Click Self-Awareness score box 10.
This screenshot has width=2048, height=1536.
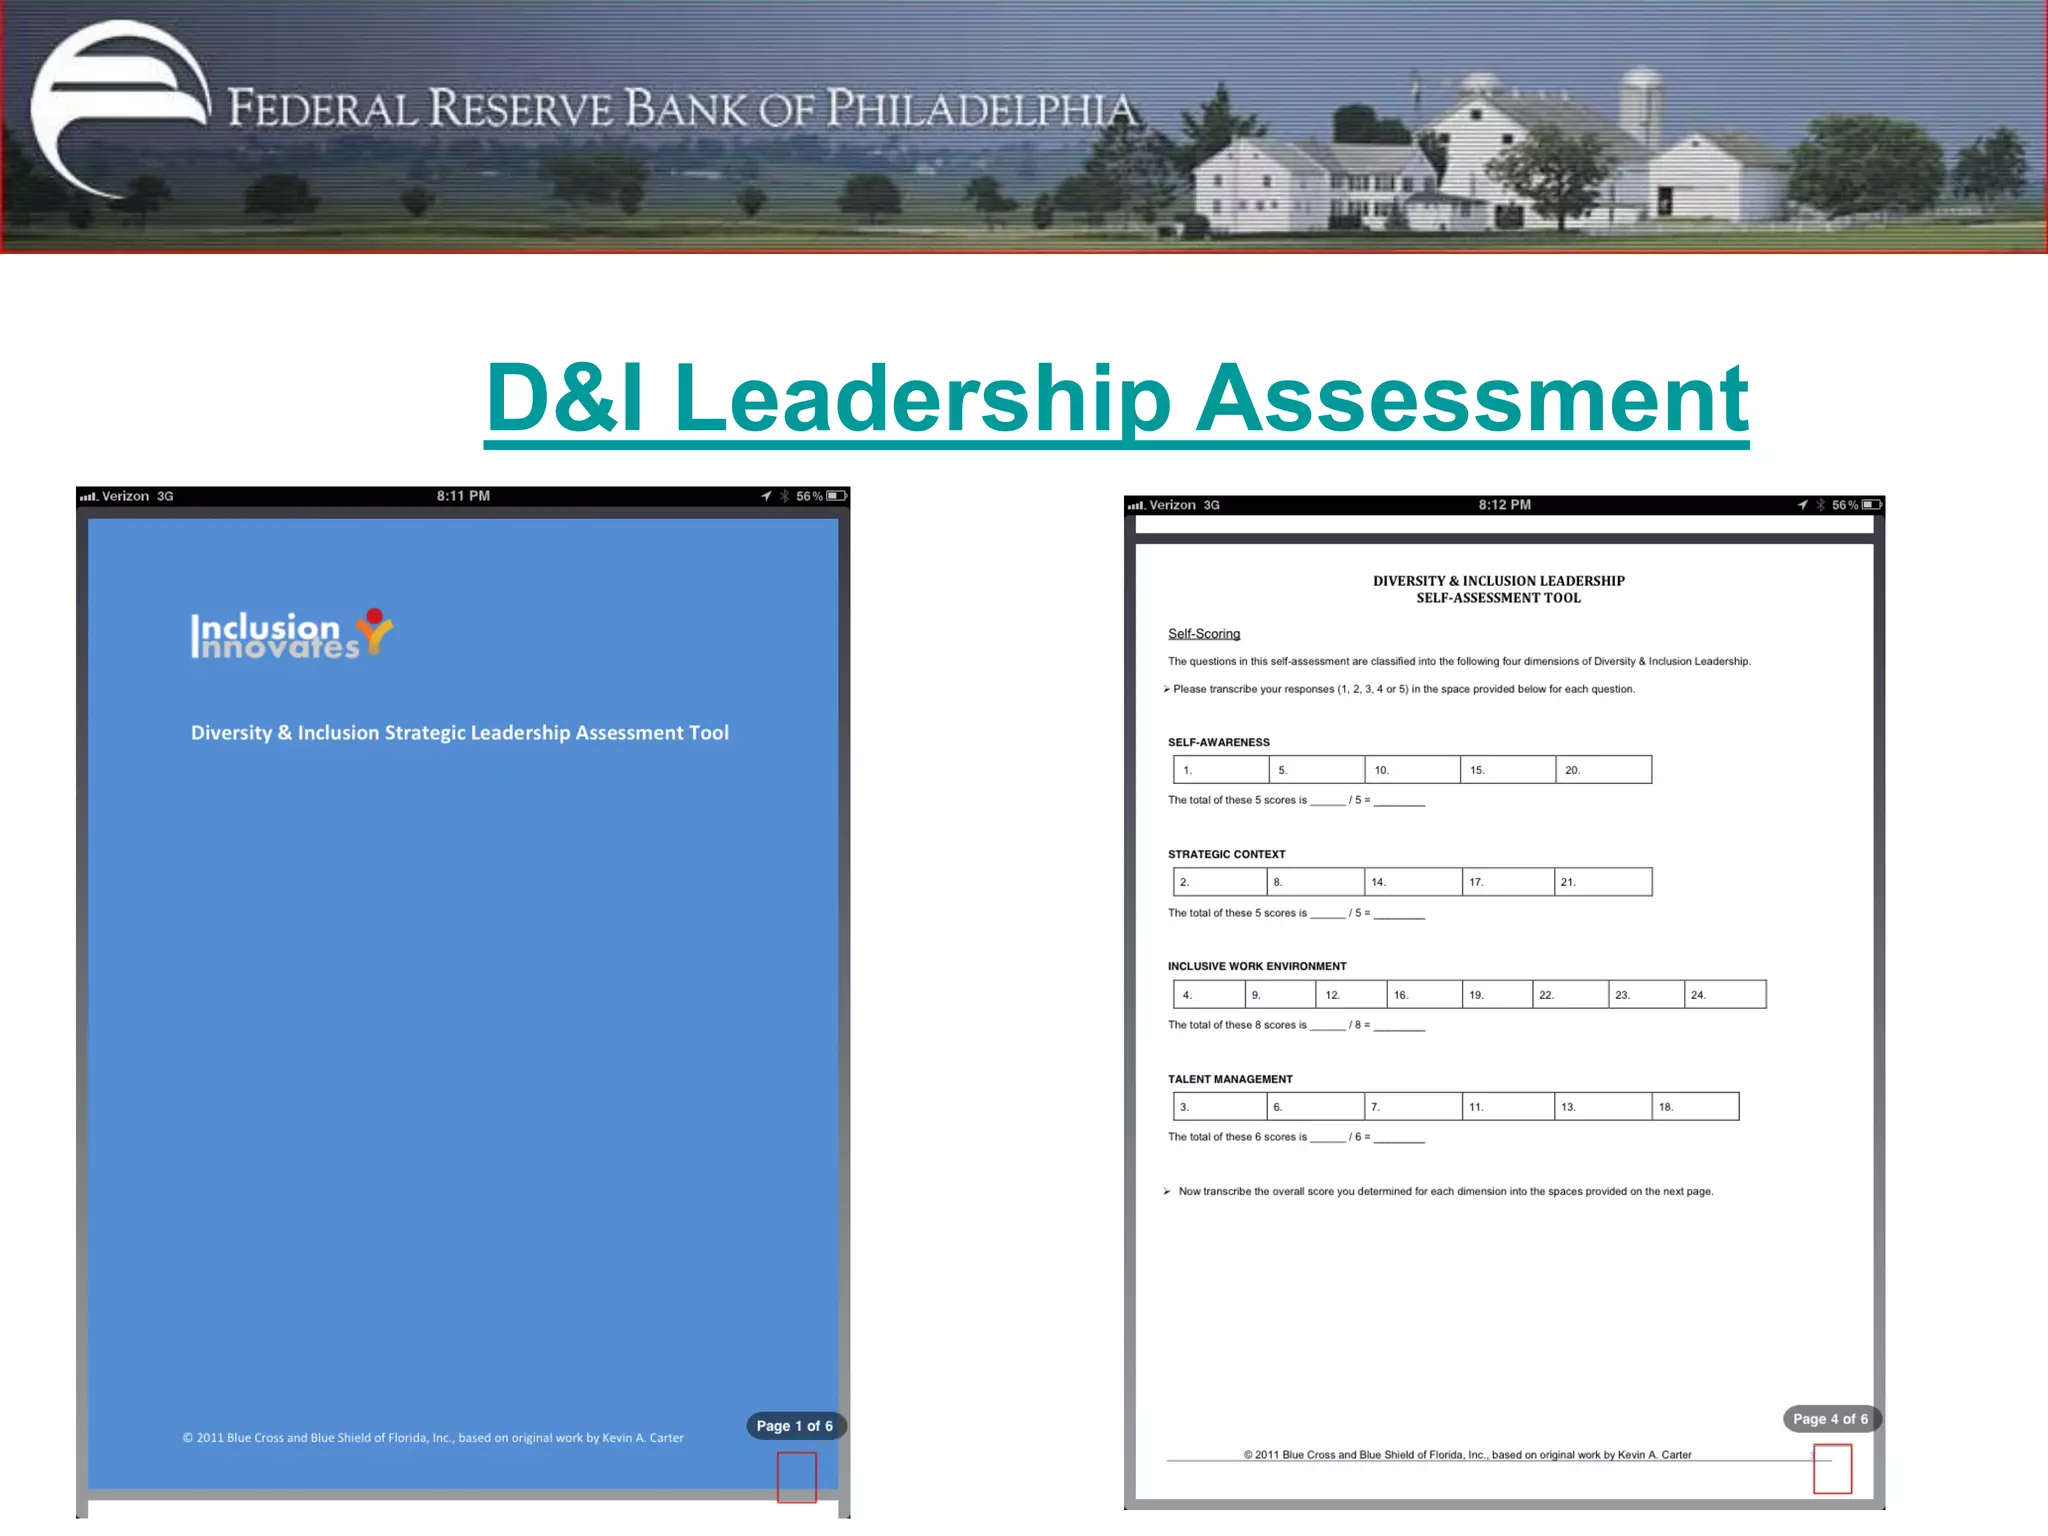click(x=1413, y=770)
